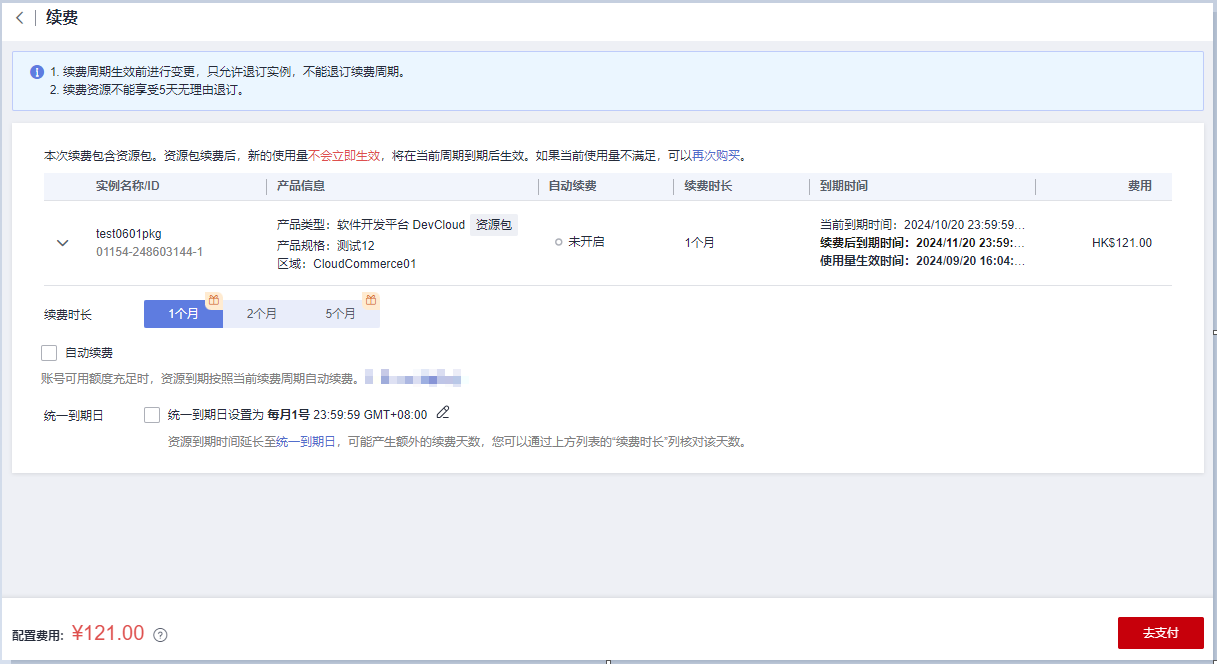The height and width of the screenshot is (664, 1217).
Task: Enable the 自动续费 checkbox
Action: click(49, 353)
